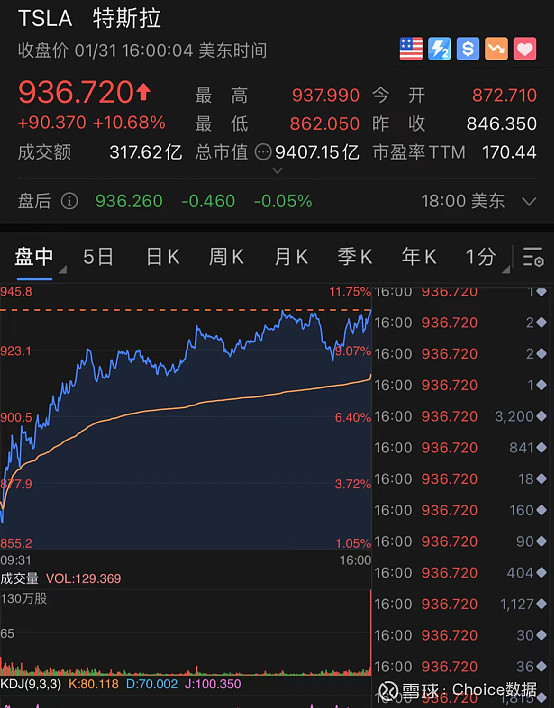554x708 pixels.
Task: Tap after-hours price 936.260
Action: [129, 201]
